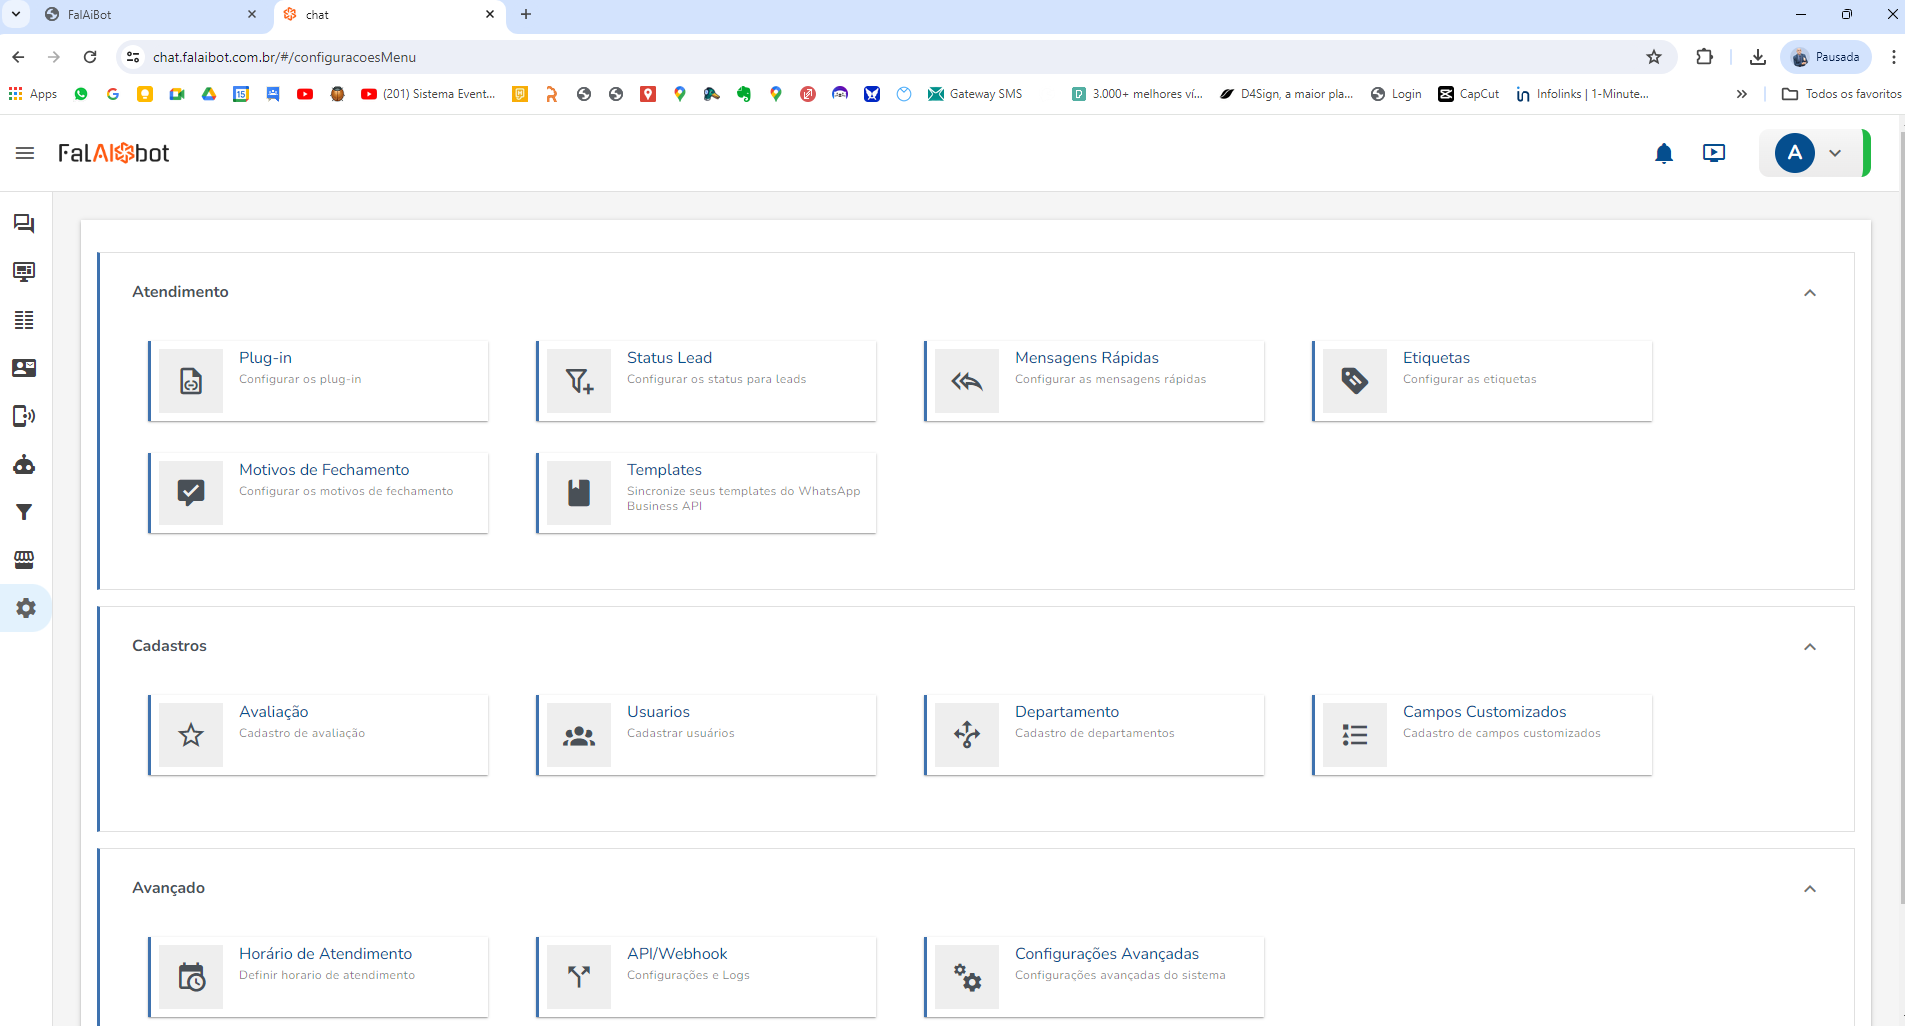Open the contacts card sidebar icon
1905x1026 pixels.
24,368
